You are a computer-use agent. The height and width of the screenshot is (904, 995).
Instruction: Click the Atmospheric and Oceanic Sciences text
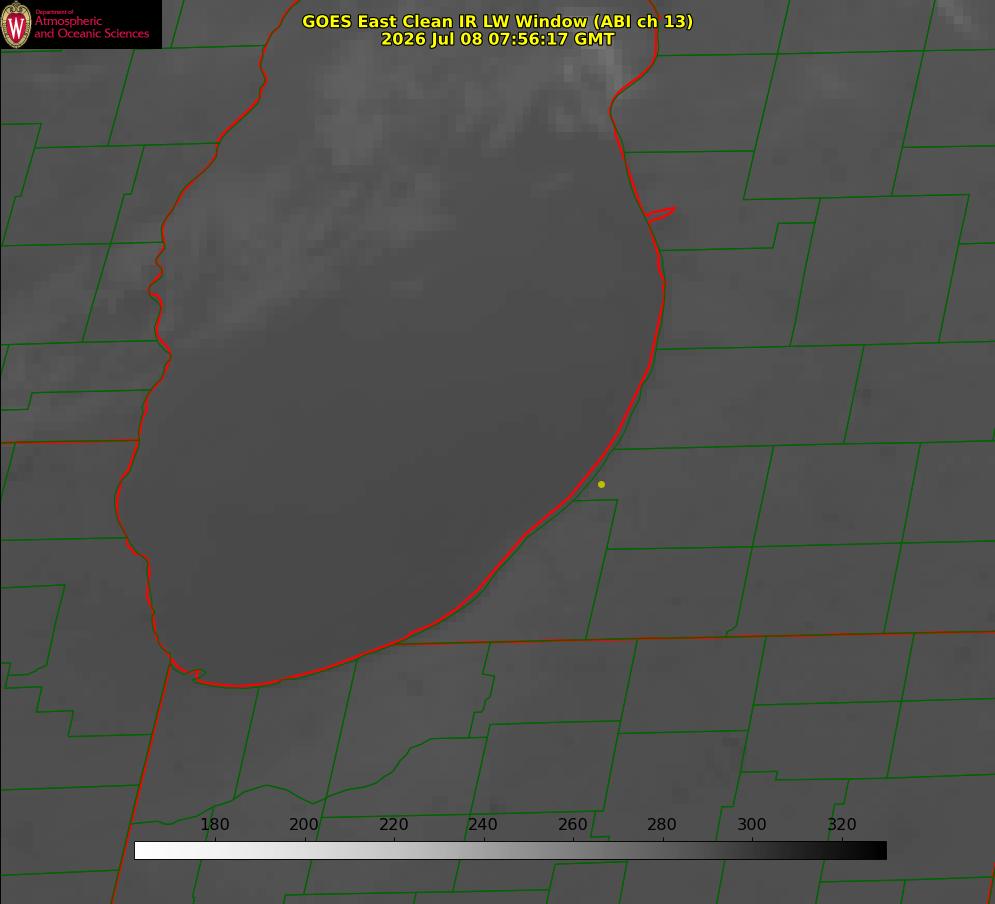(91, 27)
